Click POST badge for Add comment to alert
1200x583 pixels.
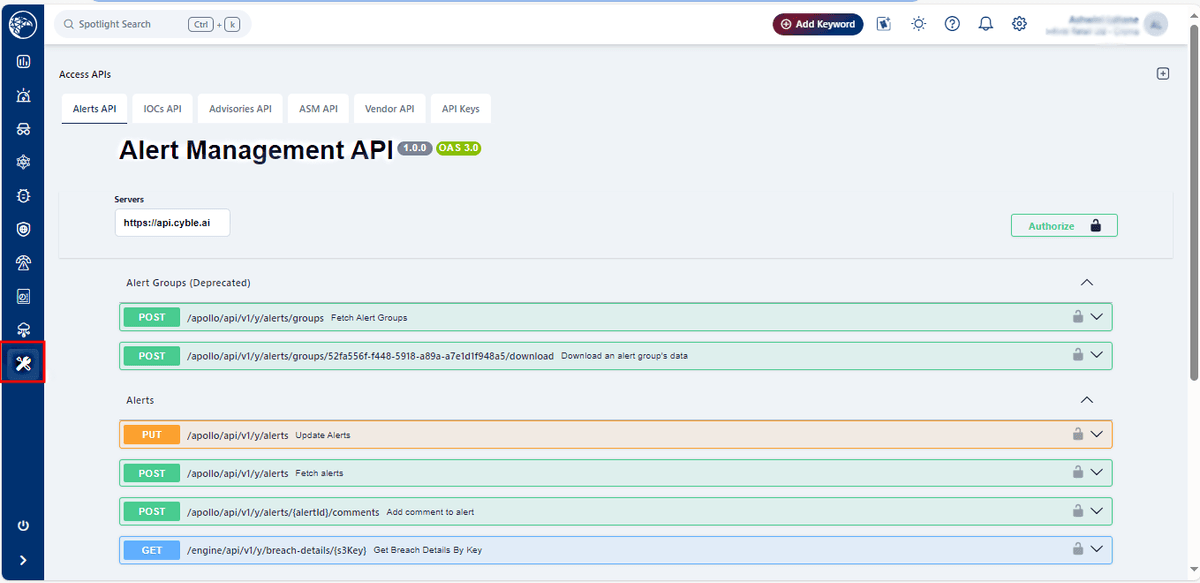(152, 511)
